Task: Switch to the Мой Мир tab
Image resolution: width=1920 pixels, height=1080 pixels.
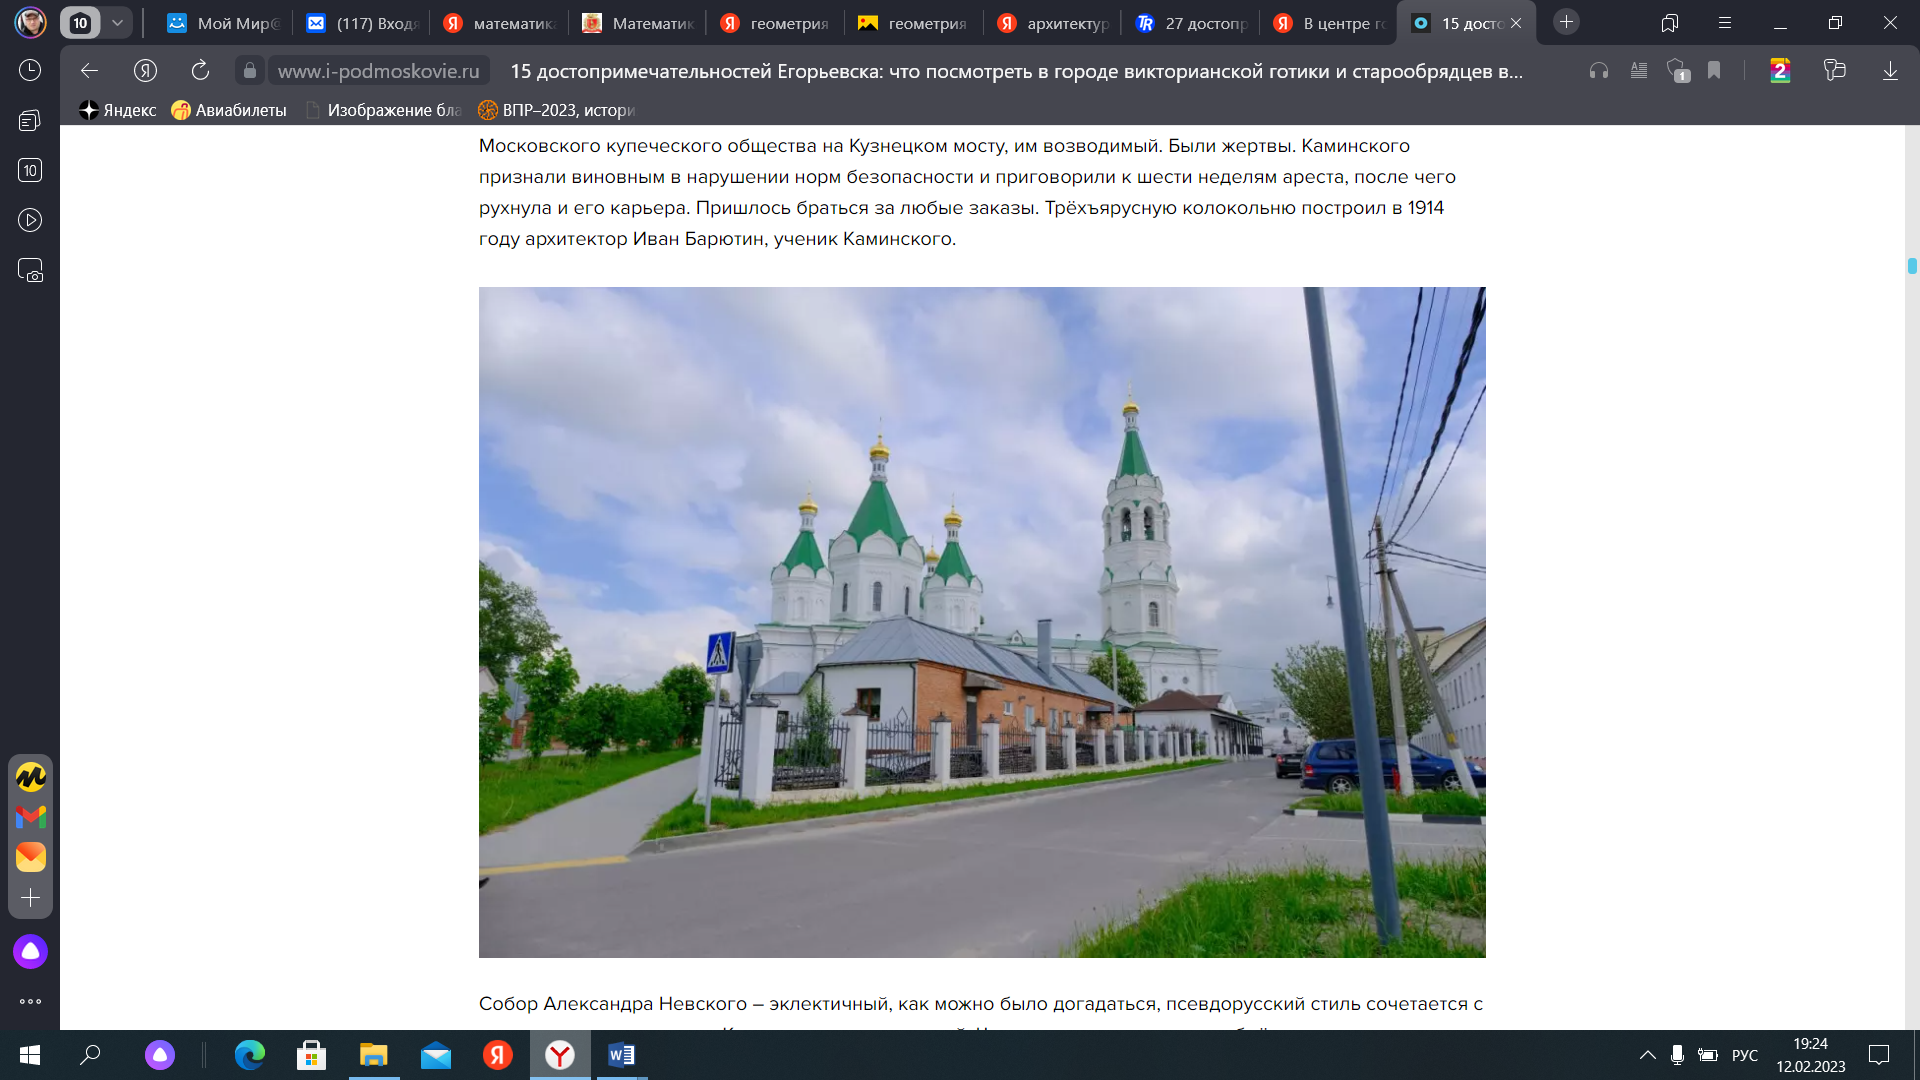Action: pyautogui.click(x=223, y=23)
